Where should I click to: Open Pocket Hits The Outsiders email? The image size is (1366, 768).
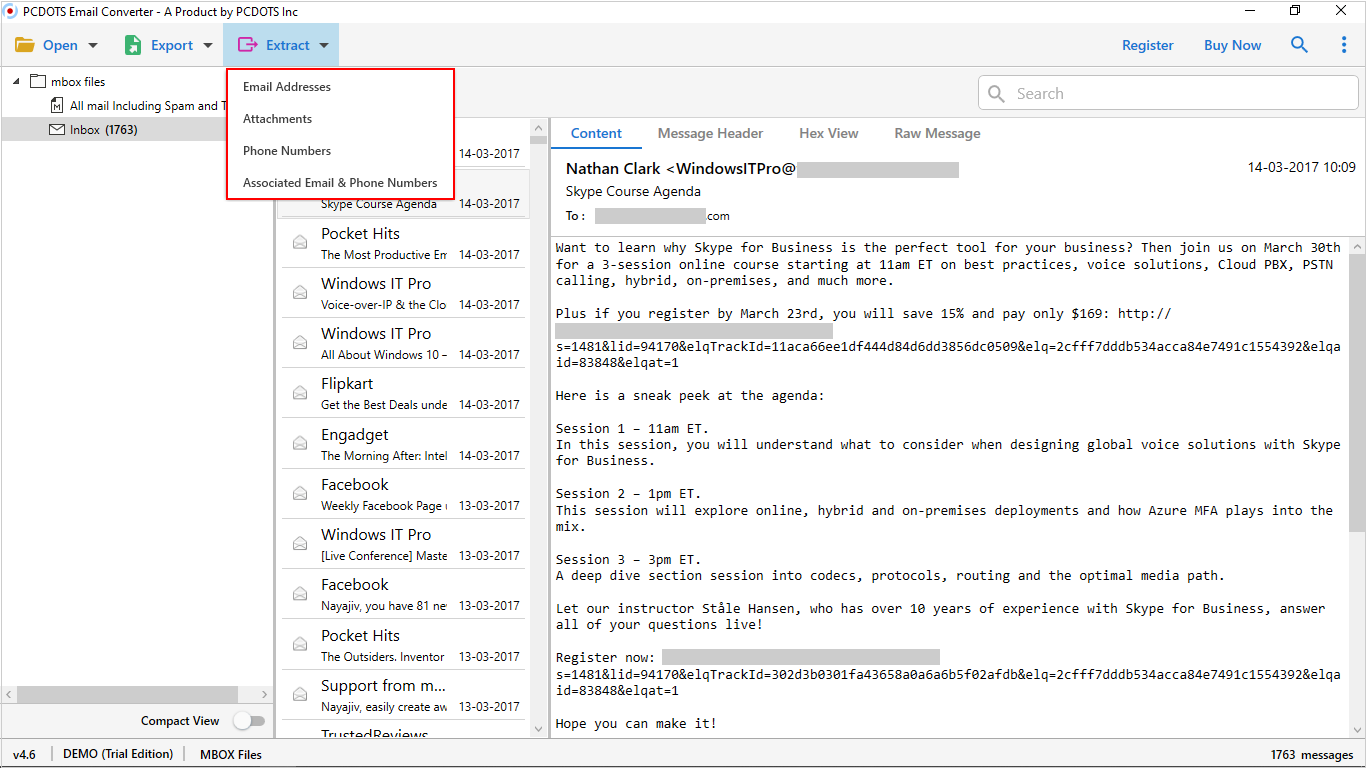(403, 645)
